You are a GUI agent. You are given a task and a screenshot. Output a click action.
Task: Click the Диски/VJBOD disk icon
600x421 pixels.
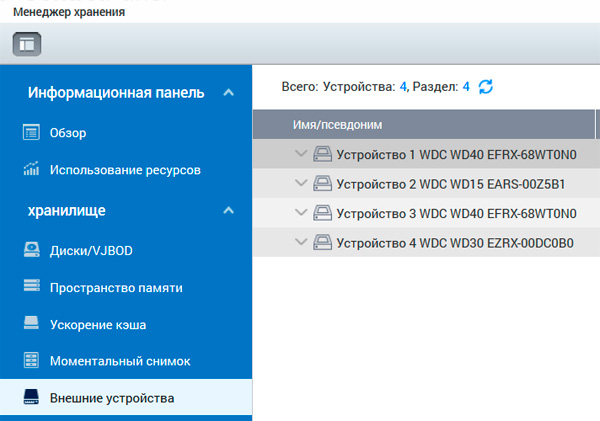[x=31, y=250]
